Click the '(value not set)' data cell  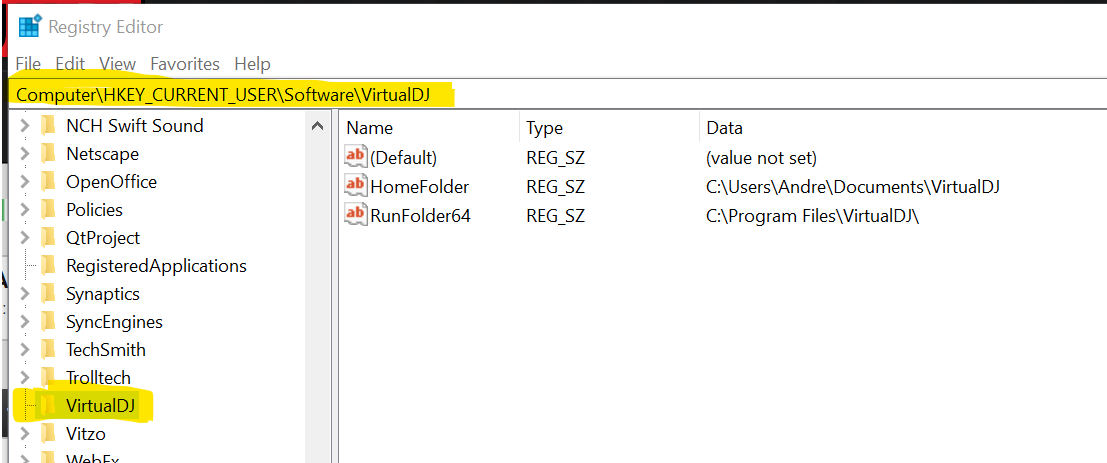tap(761, 158)
